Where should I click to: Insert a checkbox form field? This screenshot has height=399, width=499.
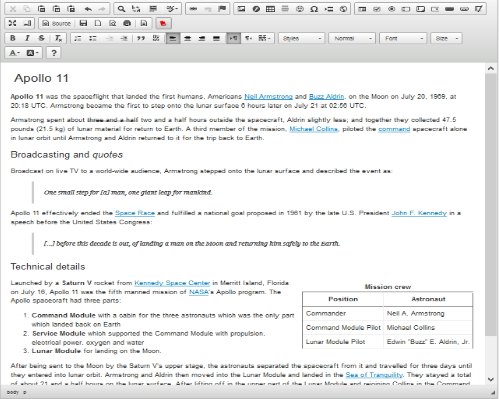point(377,9)
